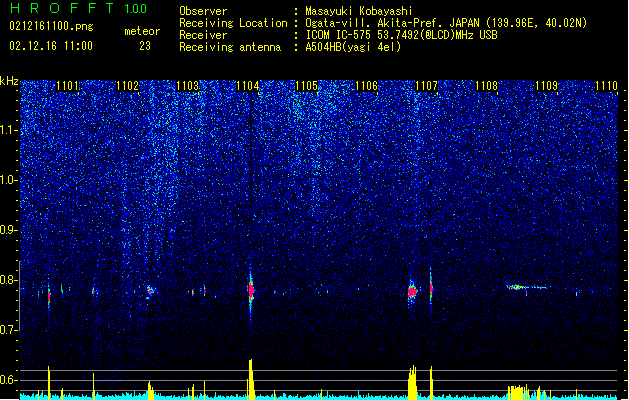The image size is (629, 400).
Task: Click the 1104 time marker
Action: 248,86
